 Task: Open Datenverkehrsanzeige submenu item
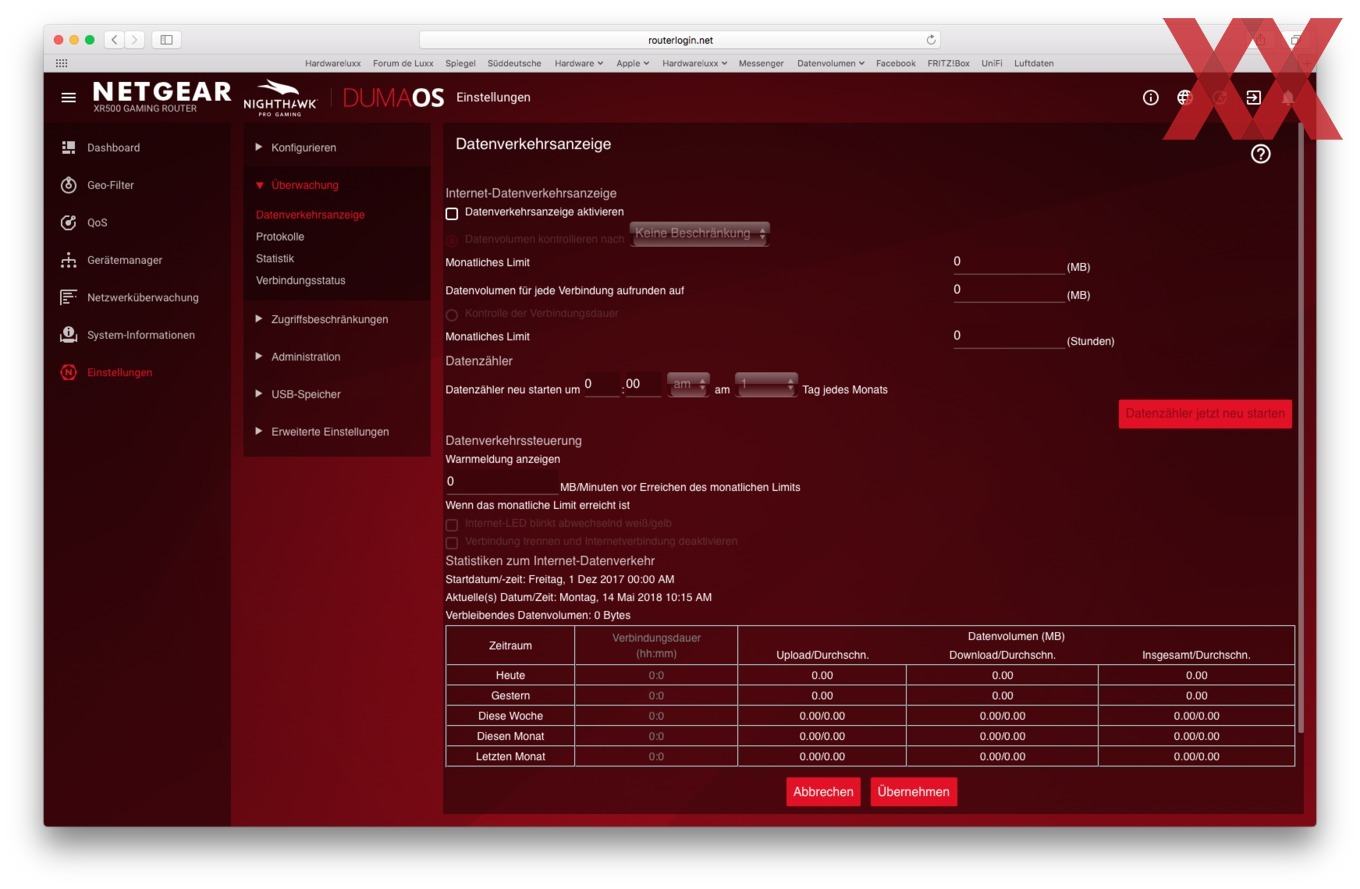(310, 215)
